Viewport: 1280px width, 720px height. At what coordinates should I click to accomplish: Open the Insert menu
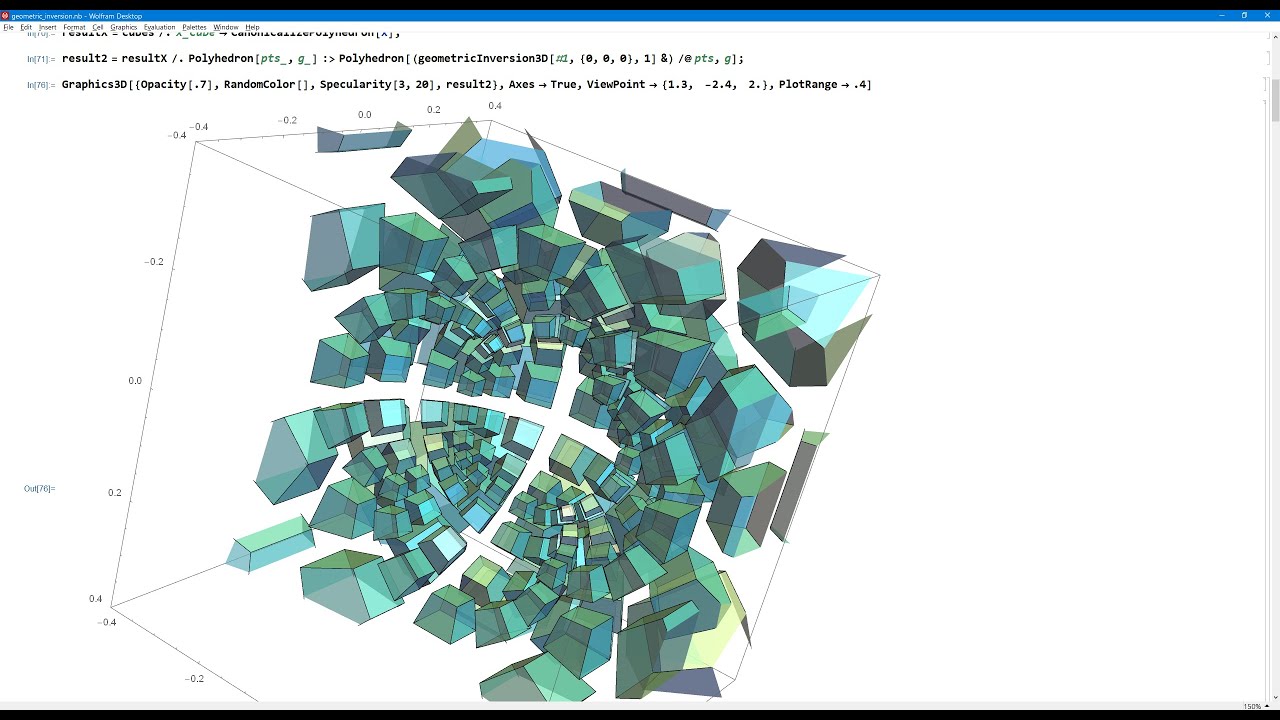point(48,27)
